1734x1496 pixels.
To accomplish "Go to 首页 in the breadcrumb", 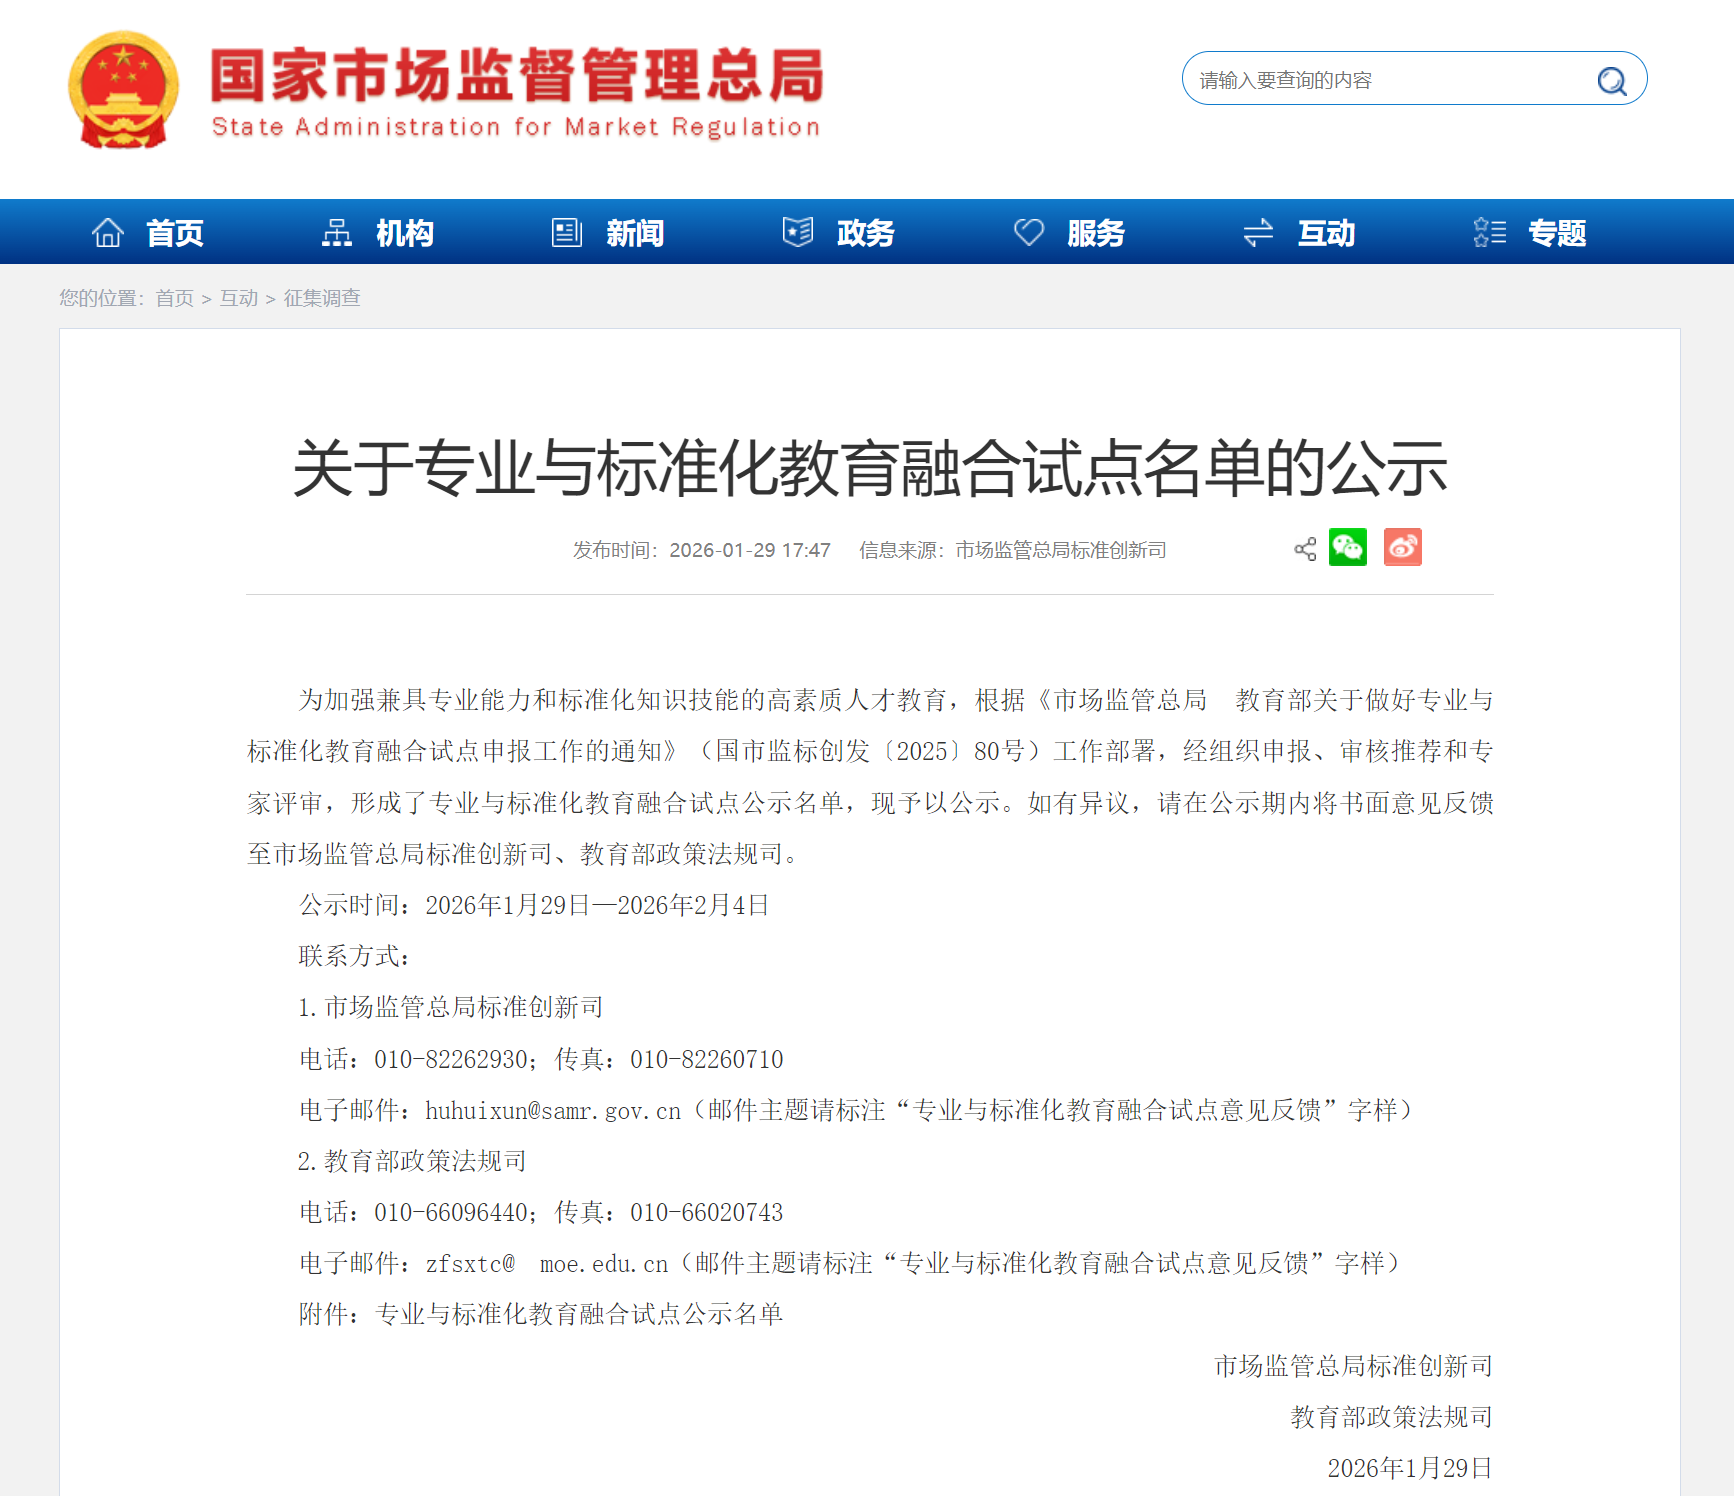I will coord(175,298).
